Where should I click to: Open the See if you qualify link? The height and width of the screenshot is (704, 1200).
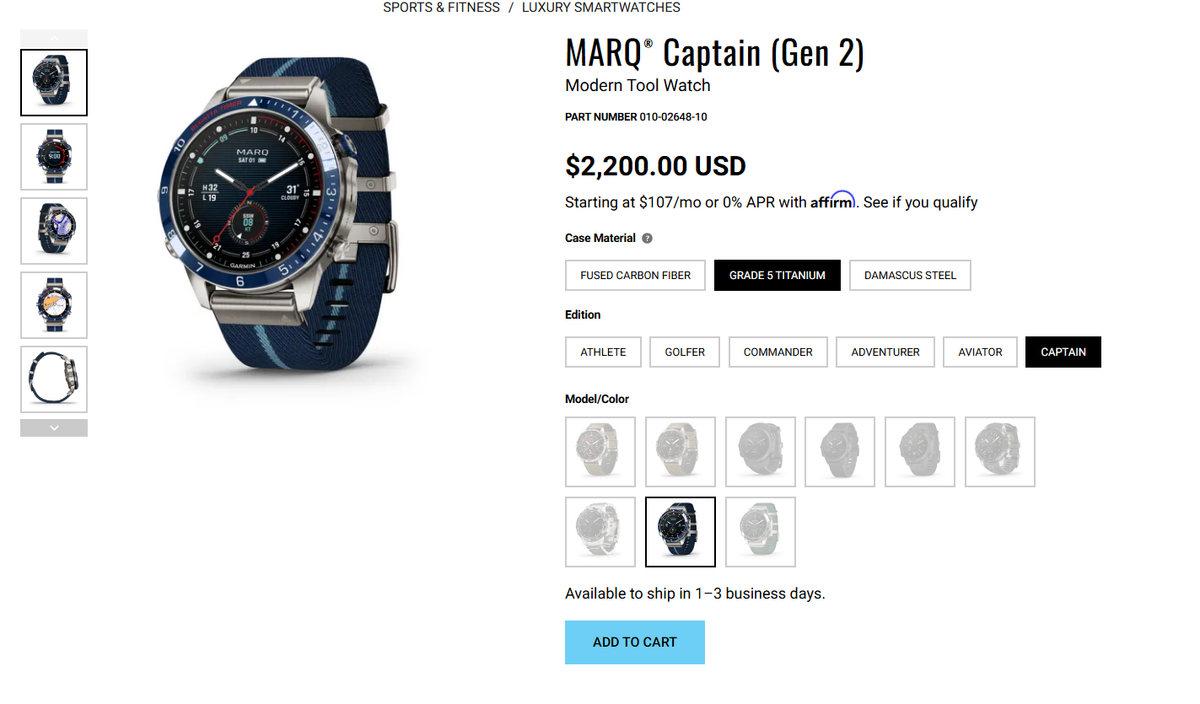coord(919,202)
